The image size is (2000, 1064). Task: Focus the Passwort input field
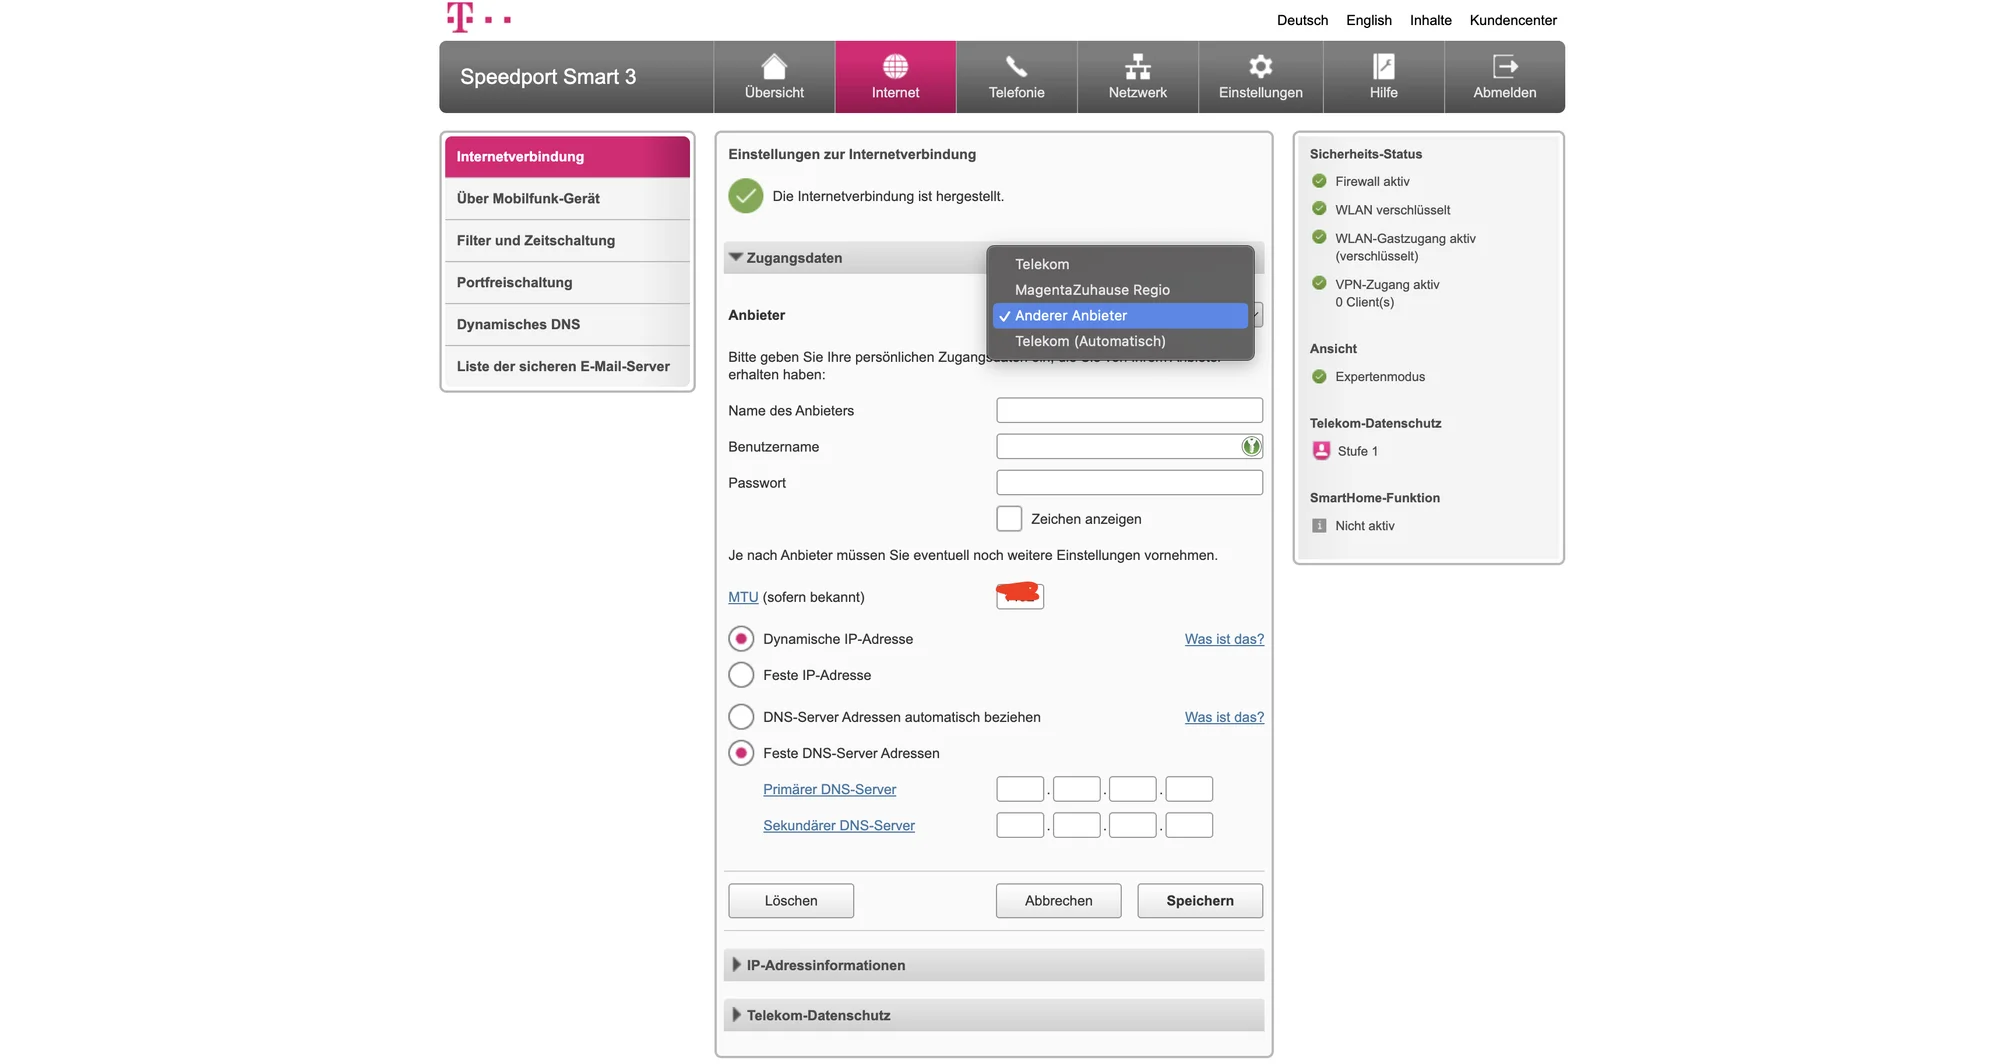tap(1129, 482)
